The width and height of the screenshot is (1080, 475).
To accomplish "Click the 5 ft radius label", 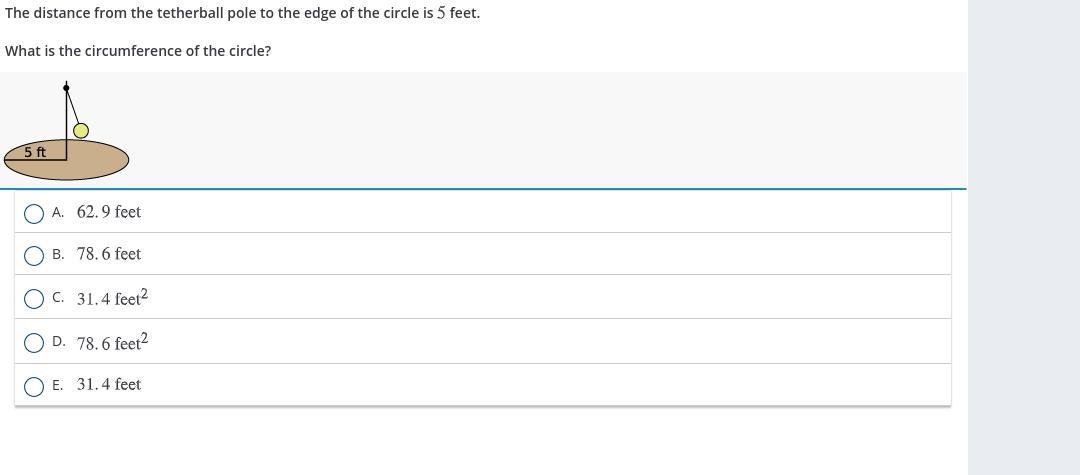I will (x=35, y=152).
